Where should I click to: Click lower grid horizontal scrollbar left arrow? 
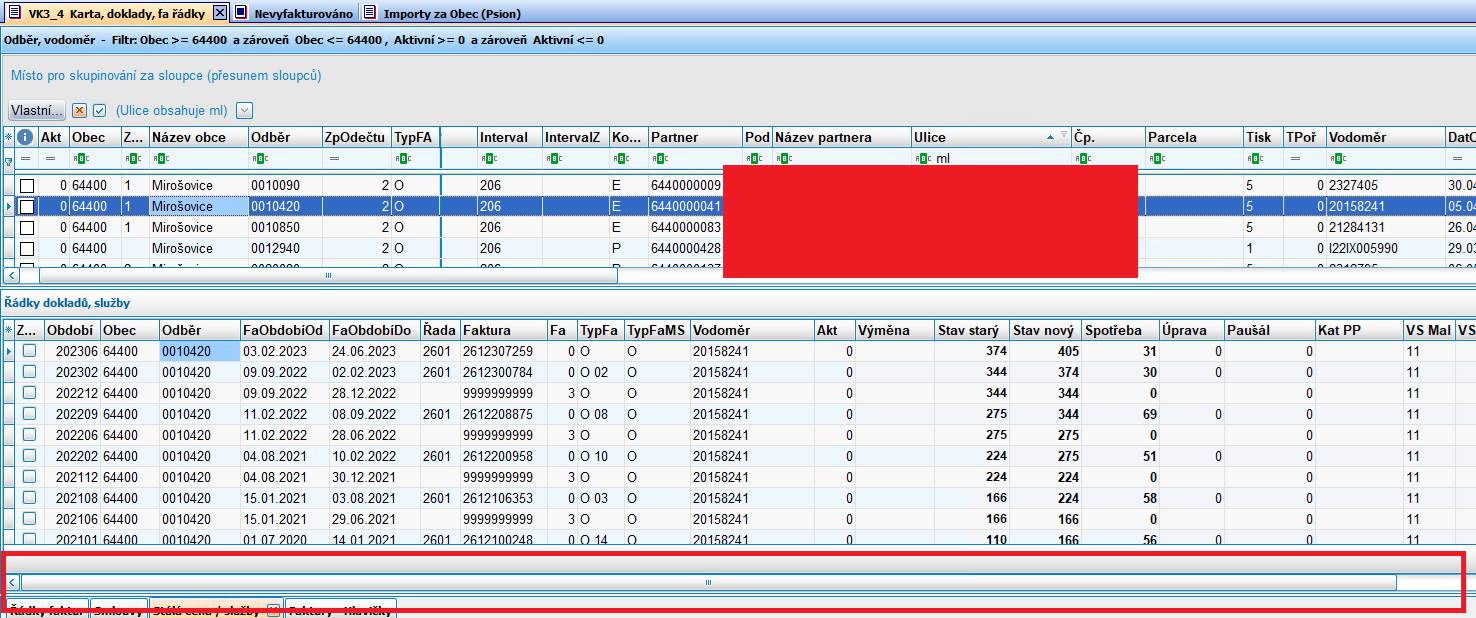(x=12, y=582)
